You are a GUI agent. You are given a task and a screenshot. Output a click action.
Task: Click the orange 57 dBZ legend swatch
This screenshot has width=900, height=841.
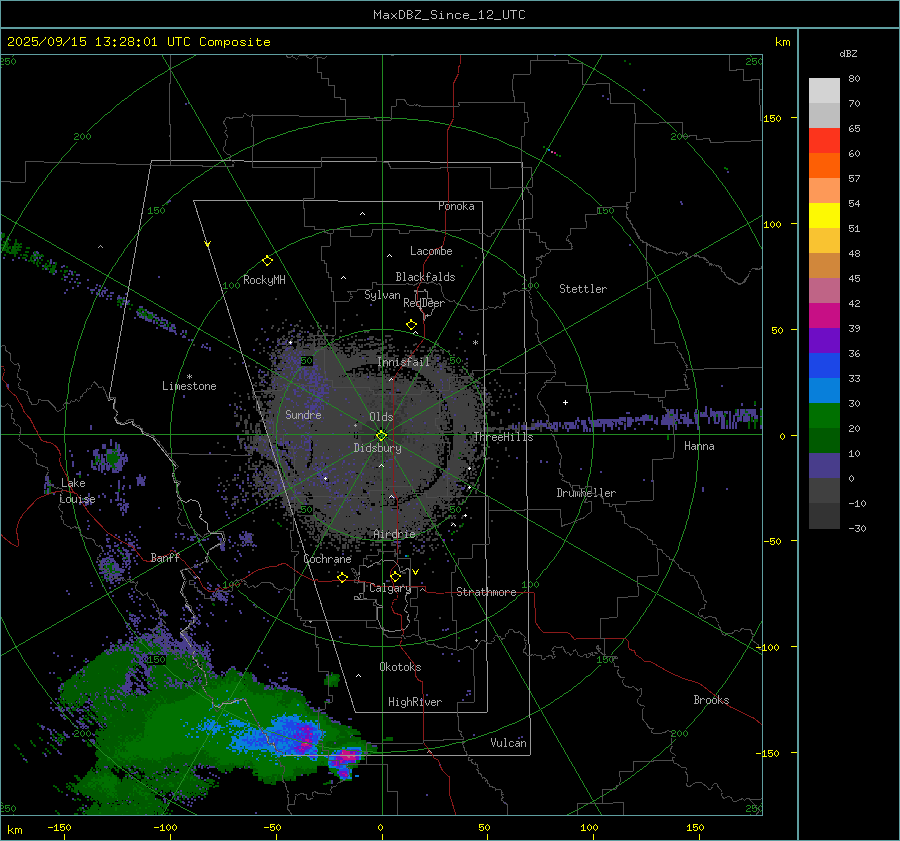coord(824,166)
